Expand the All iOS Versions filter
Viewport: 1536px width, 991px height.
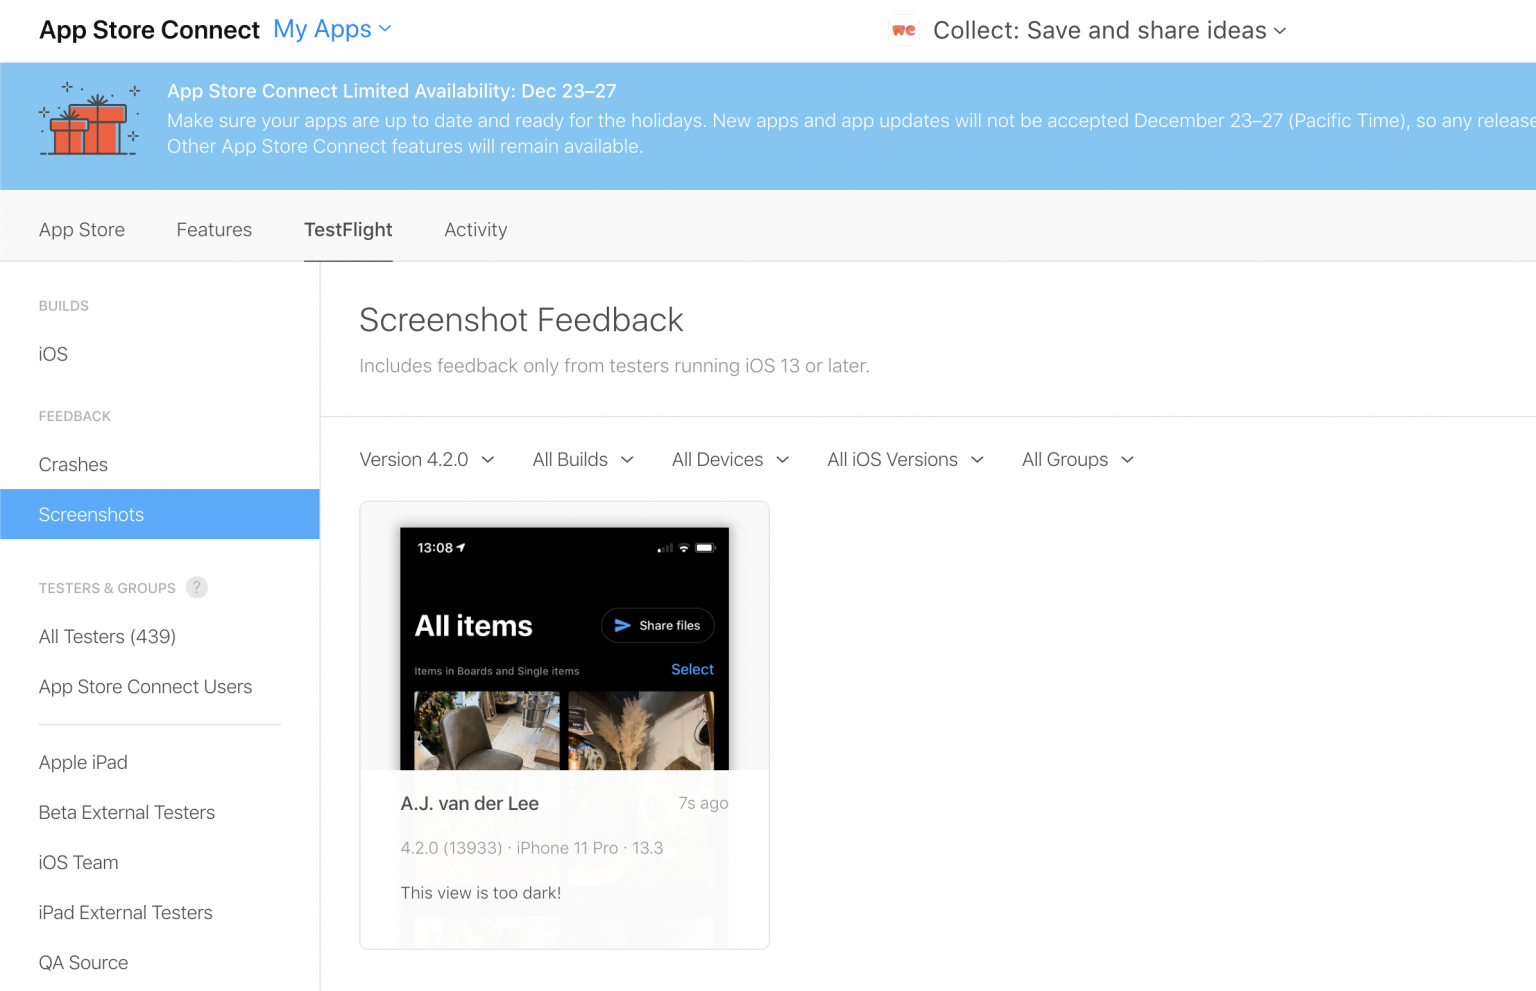(905, 459)
